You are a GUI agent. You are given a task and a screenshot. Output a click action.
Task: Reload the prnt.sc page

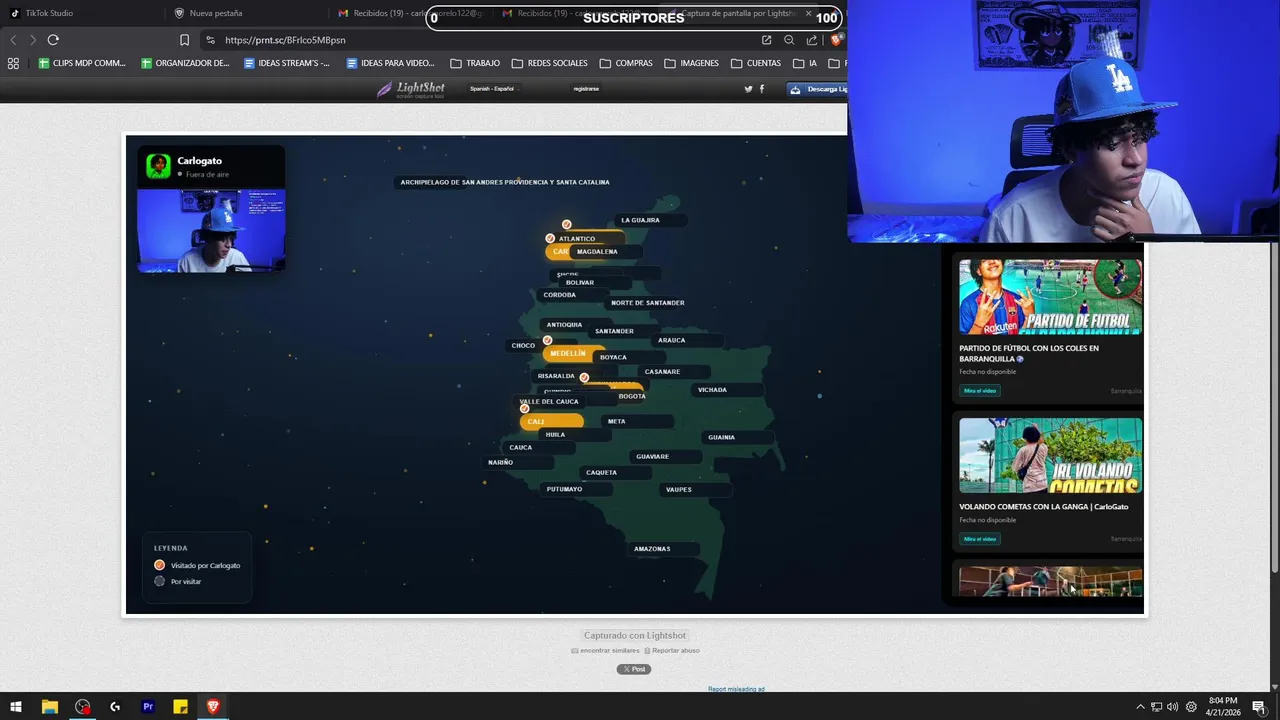(53, 40)
